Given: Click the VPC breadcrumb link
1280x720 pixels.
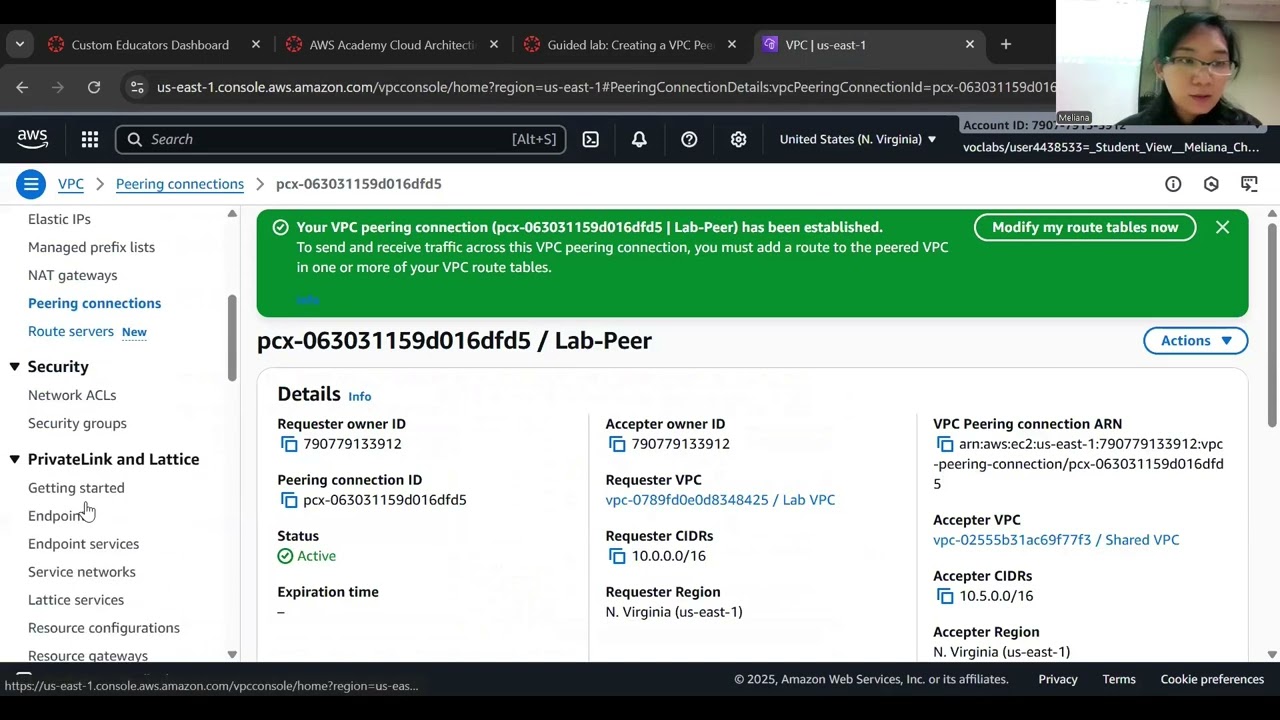Looking at the screenshot, I should point(71,184).
